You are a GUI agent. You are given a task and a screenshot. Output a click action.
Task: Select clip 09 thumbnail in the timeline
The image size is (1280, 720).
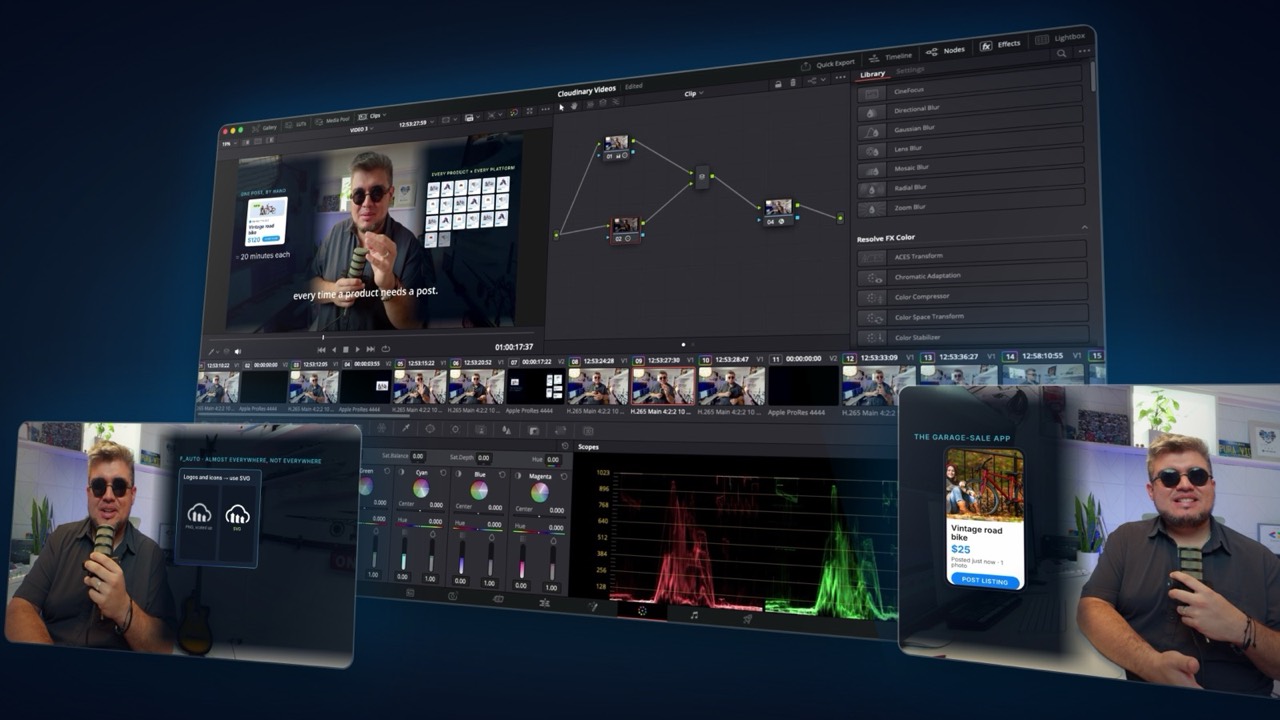[x=663, y=386]
